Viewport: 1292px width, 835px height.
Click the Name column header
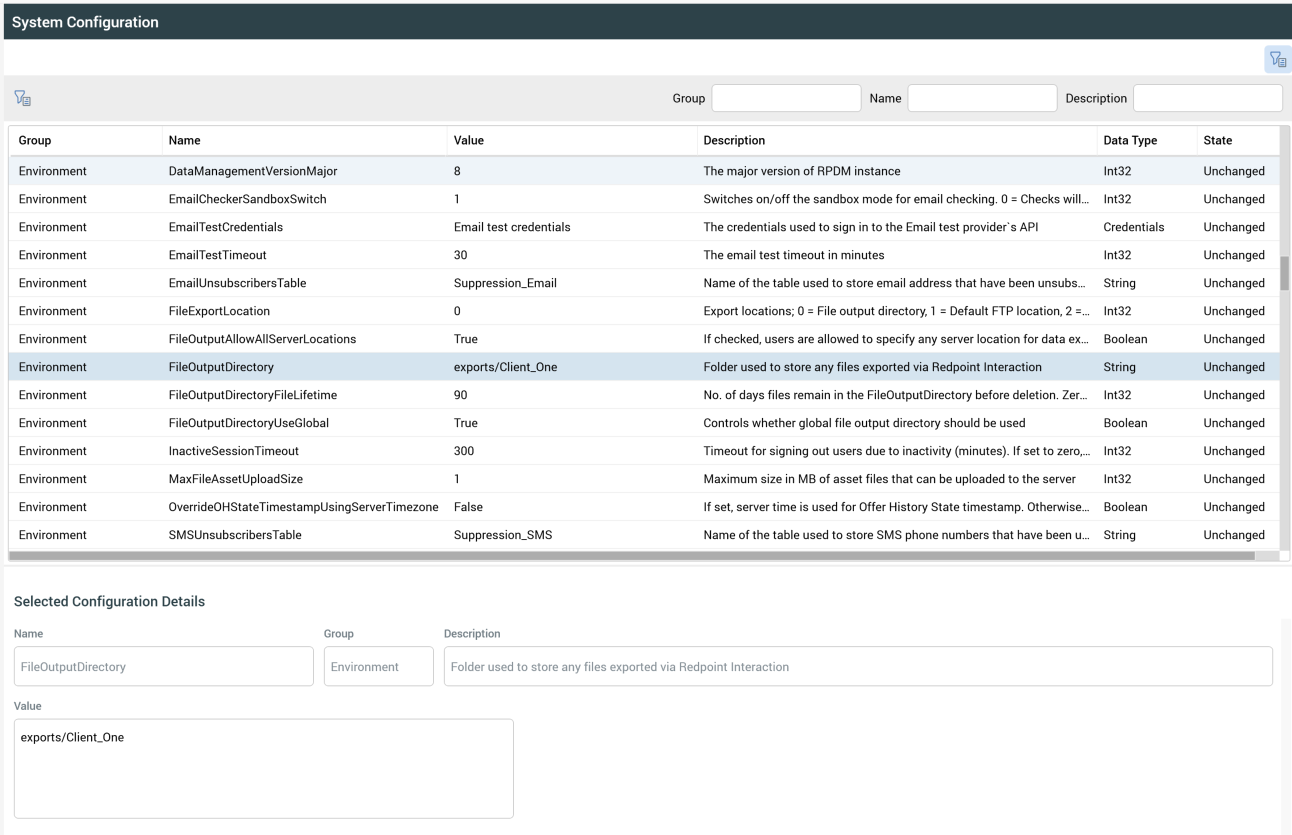pos(185,141)
